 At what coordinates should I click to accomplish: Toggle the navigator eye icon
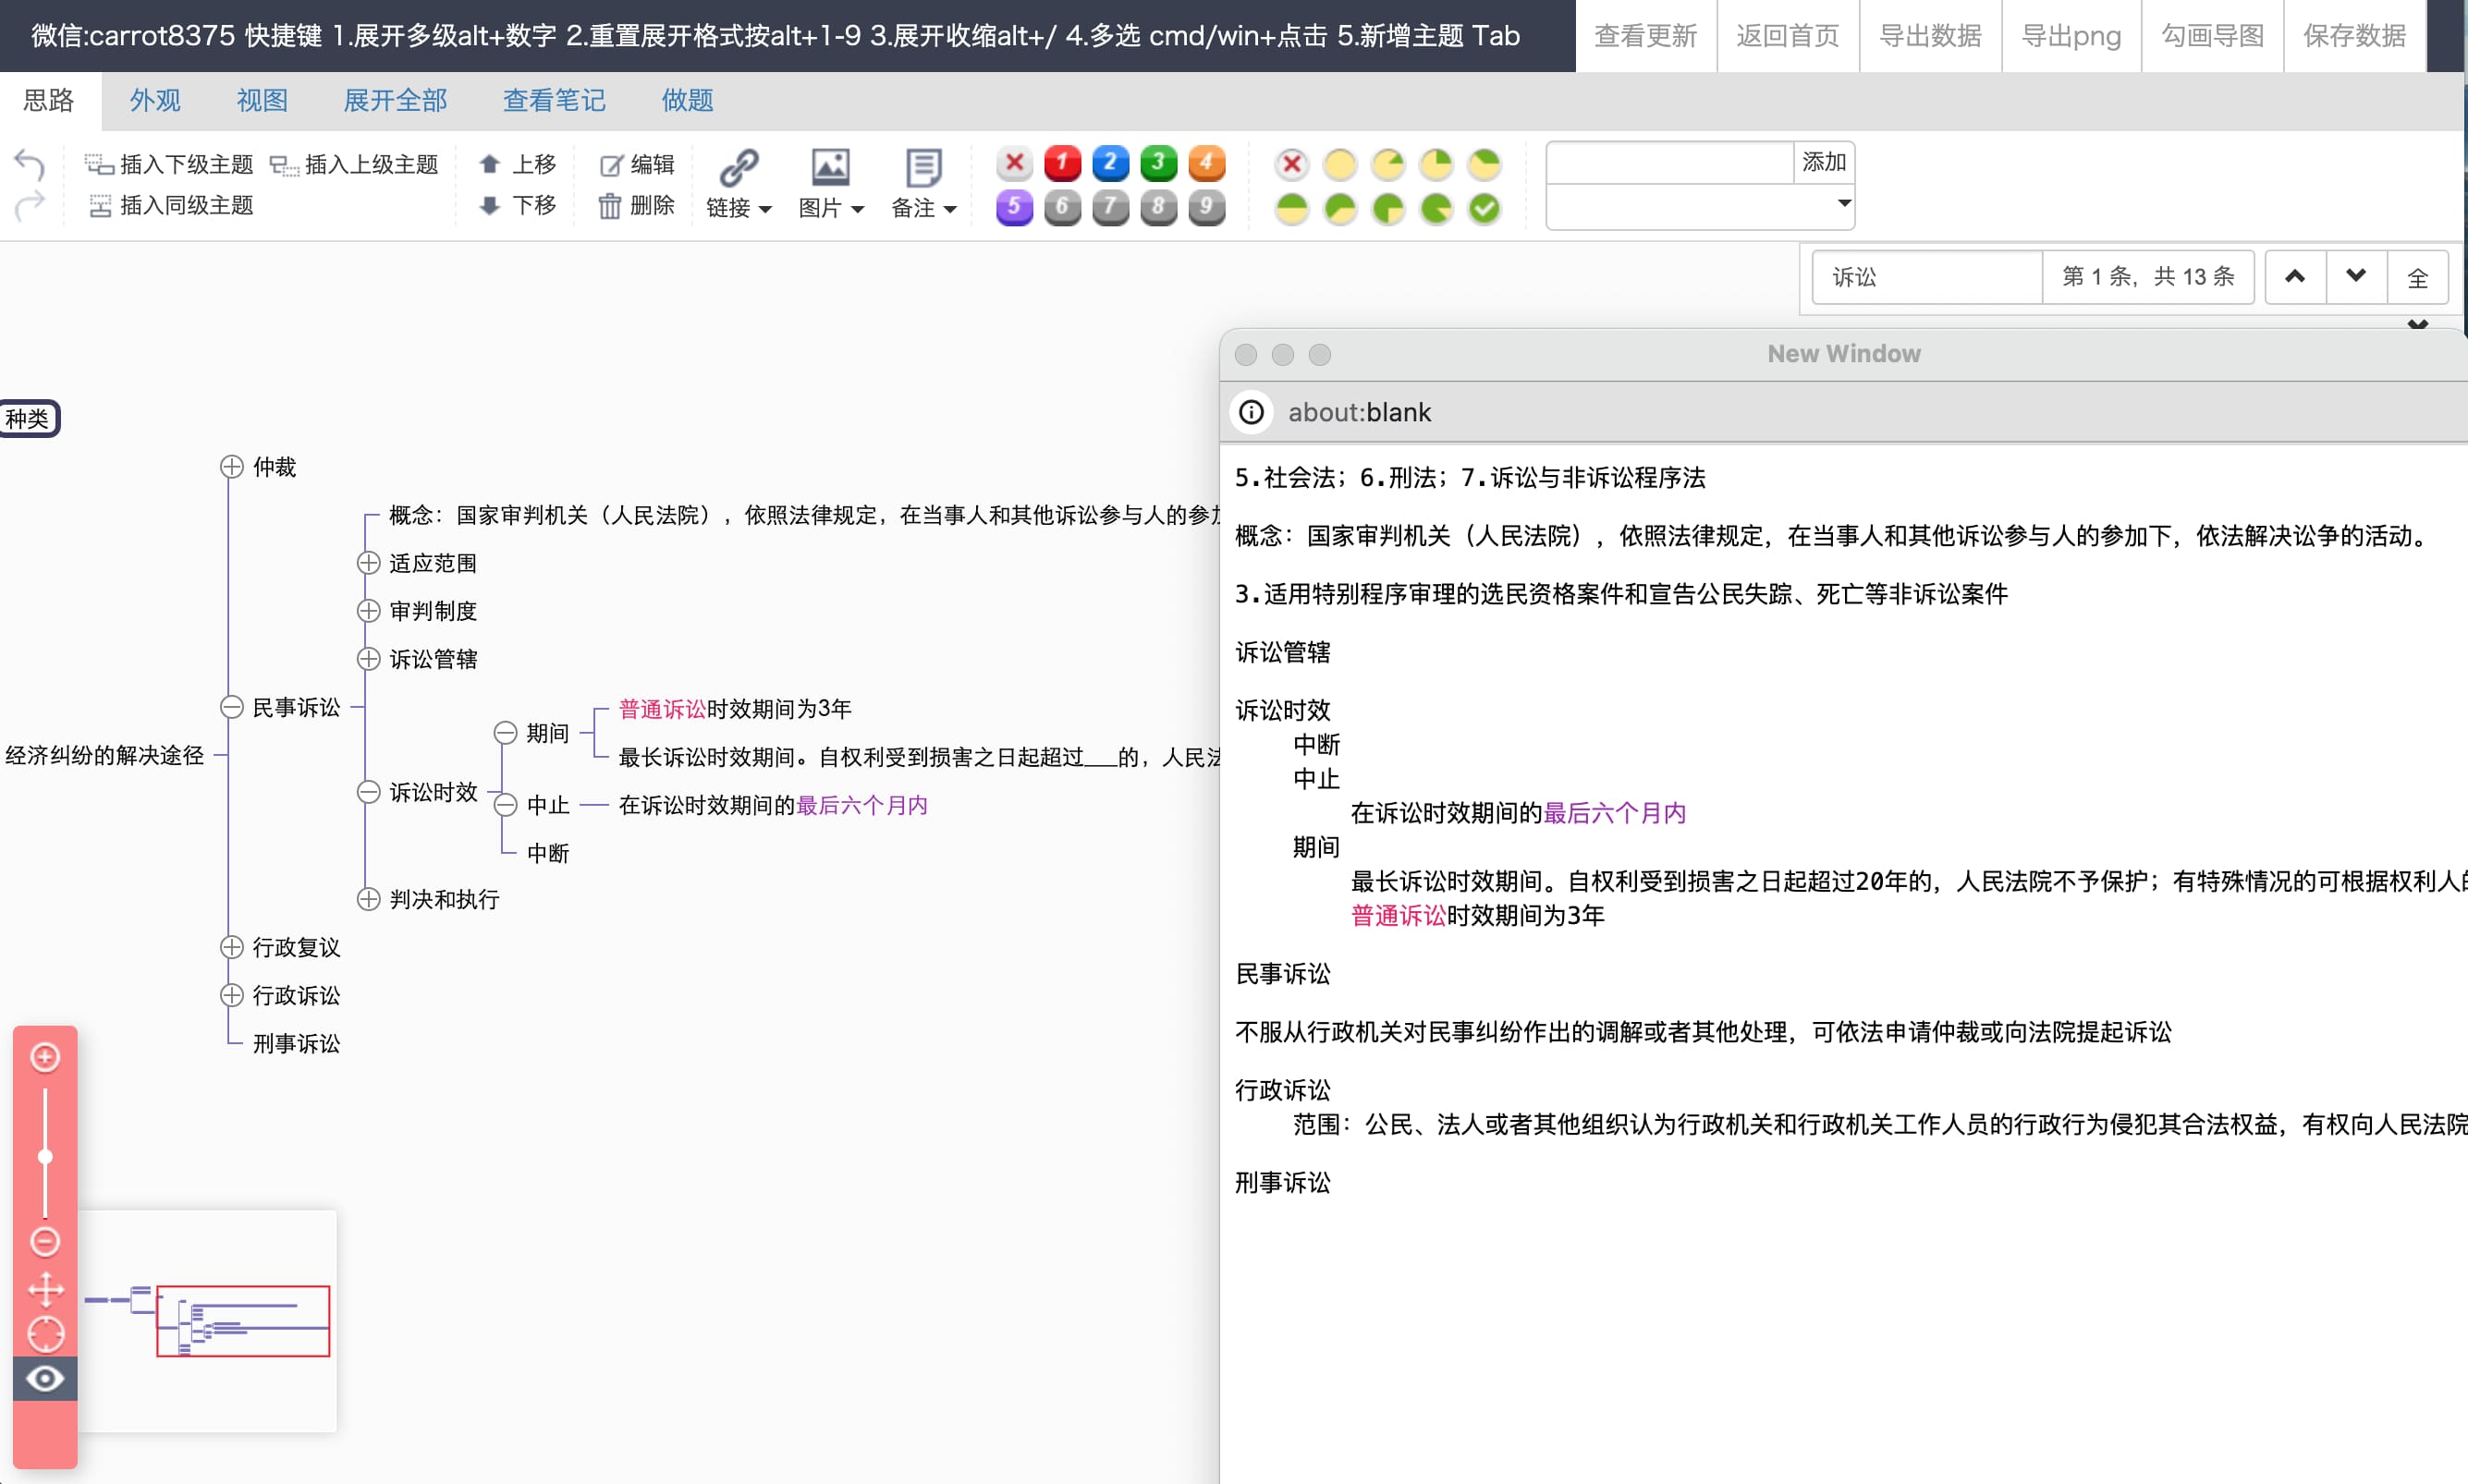point(45,1379)
